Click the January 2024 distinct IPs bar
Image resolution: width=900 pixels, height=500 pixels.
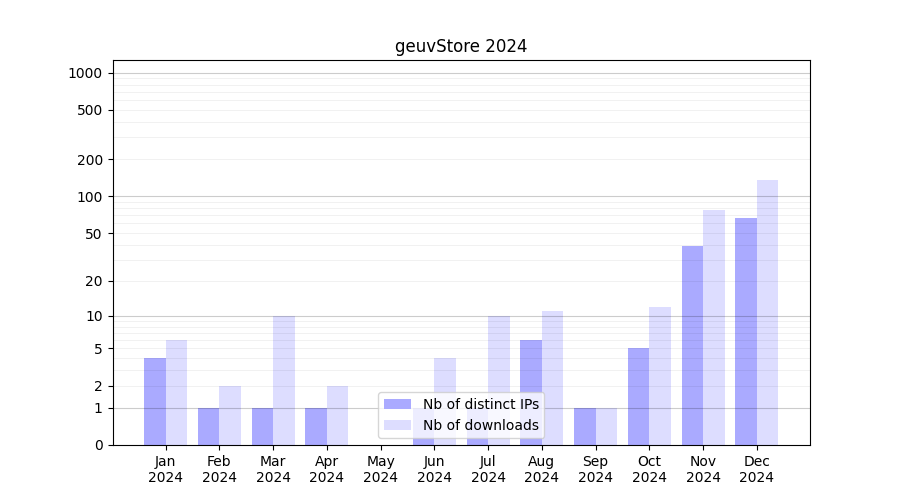point(155,401)
